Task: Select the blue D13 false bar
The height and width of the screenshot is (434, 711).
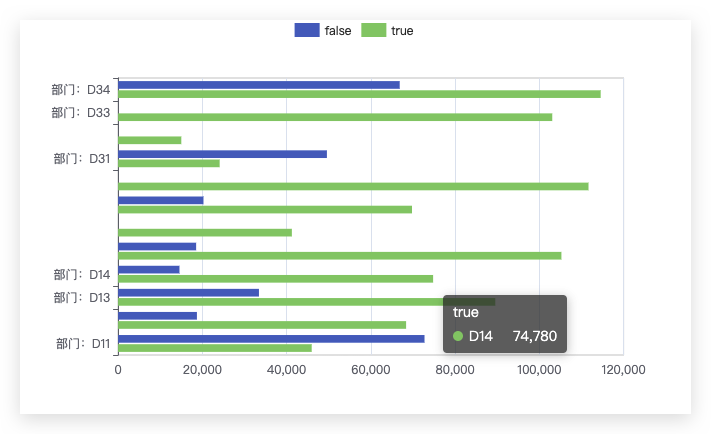Action: click(189, 293)
